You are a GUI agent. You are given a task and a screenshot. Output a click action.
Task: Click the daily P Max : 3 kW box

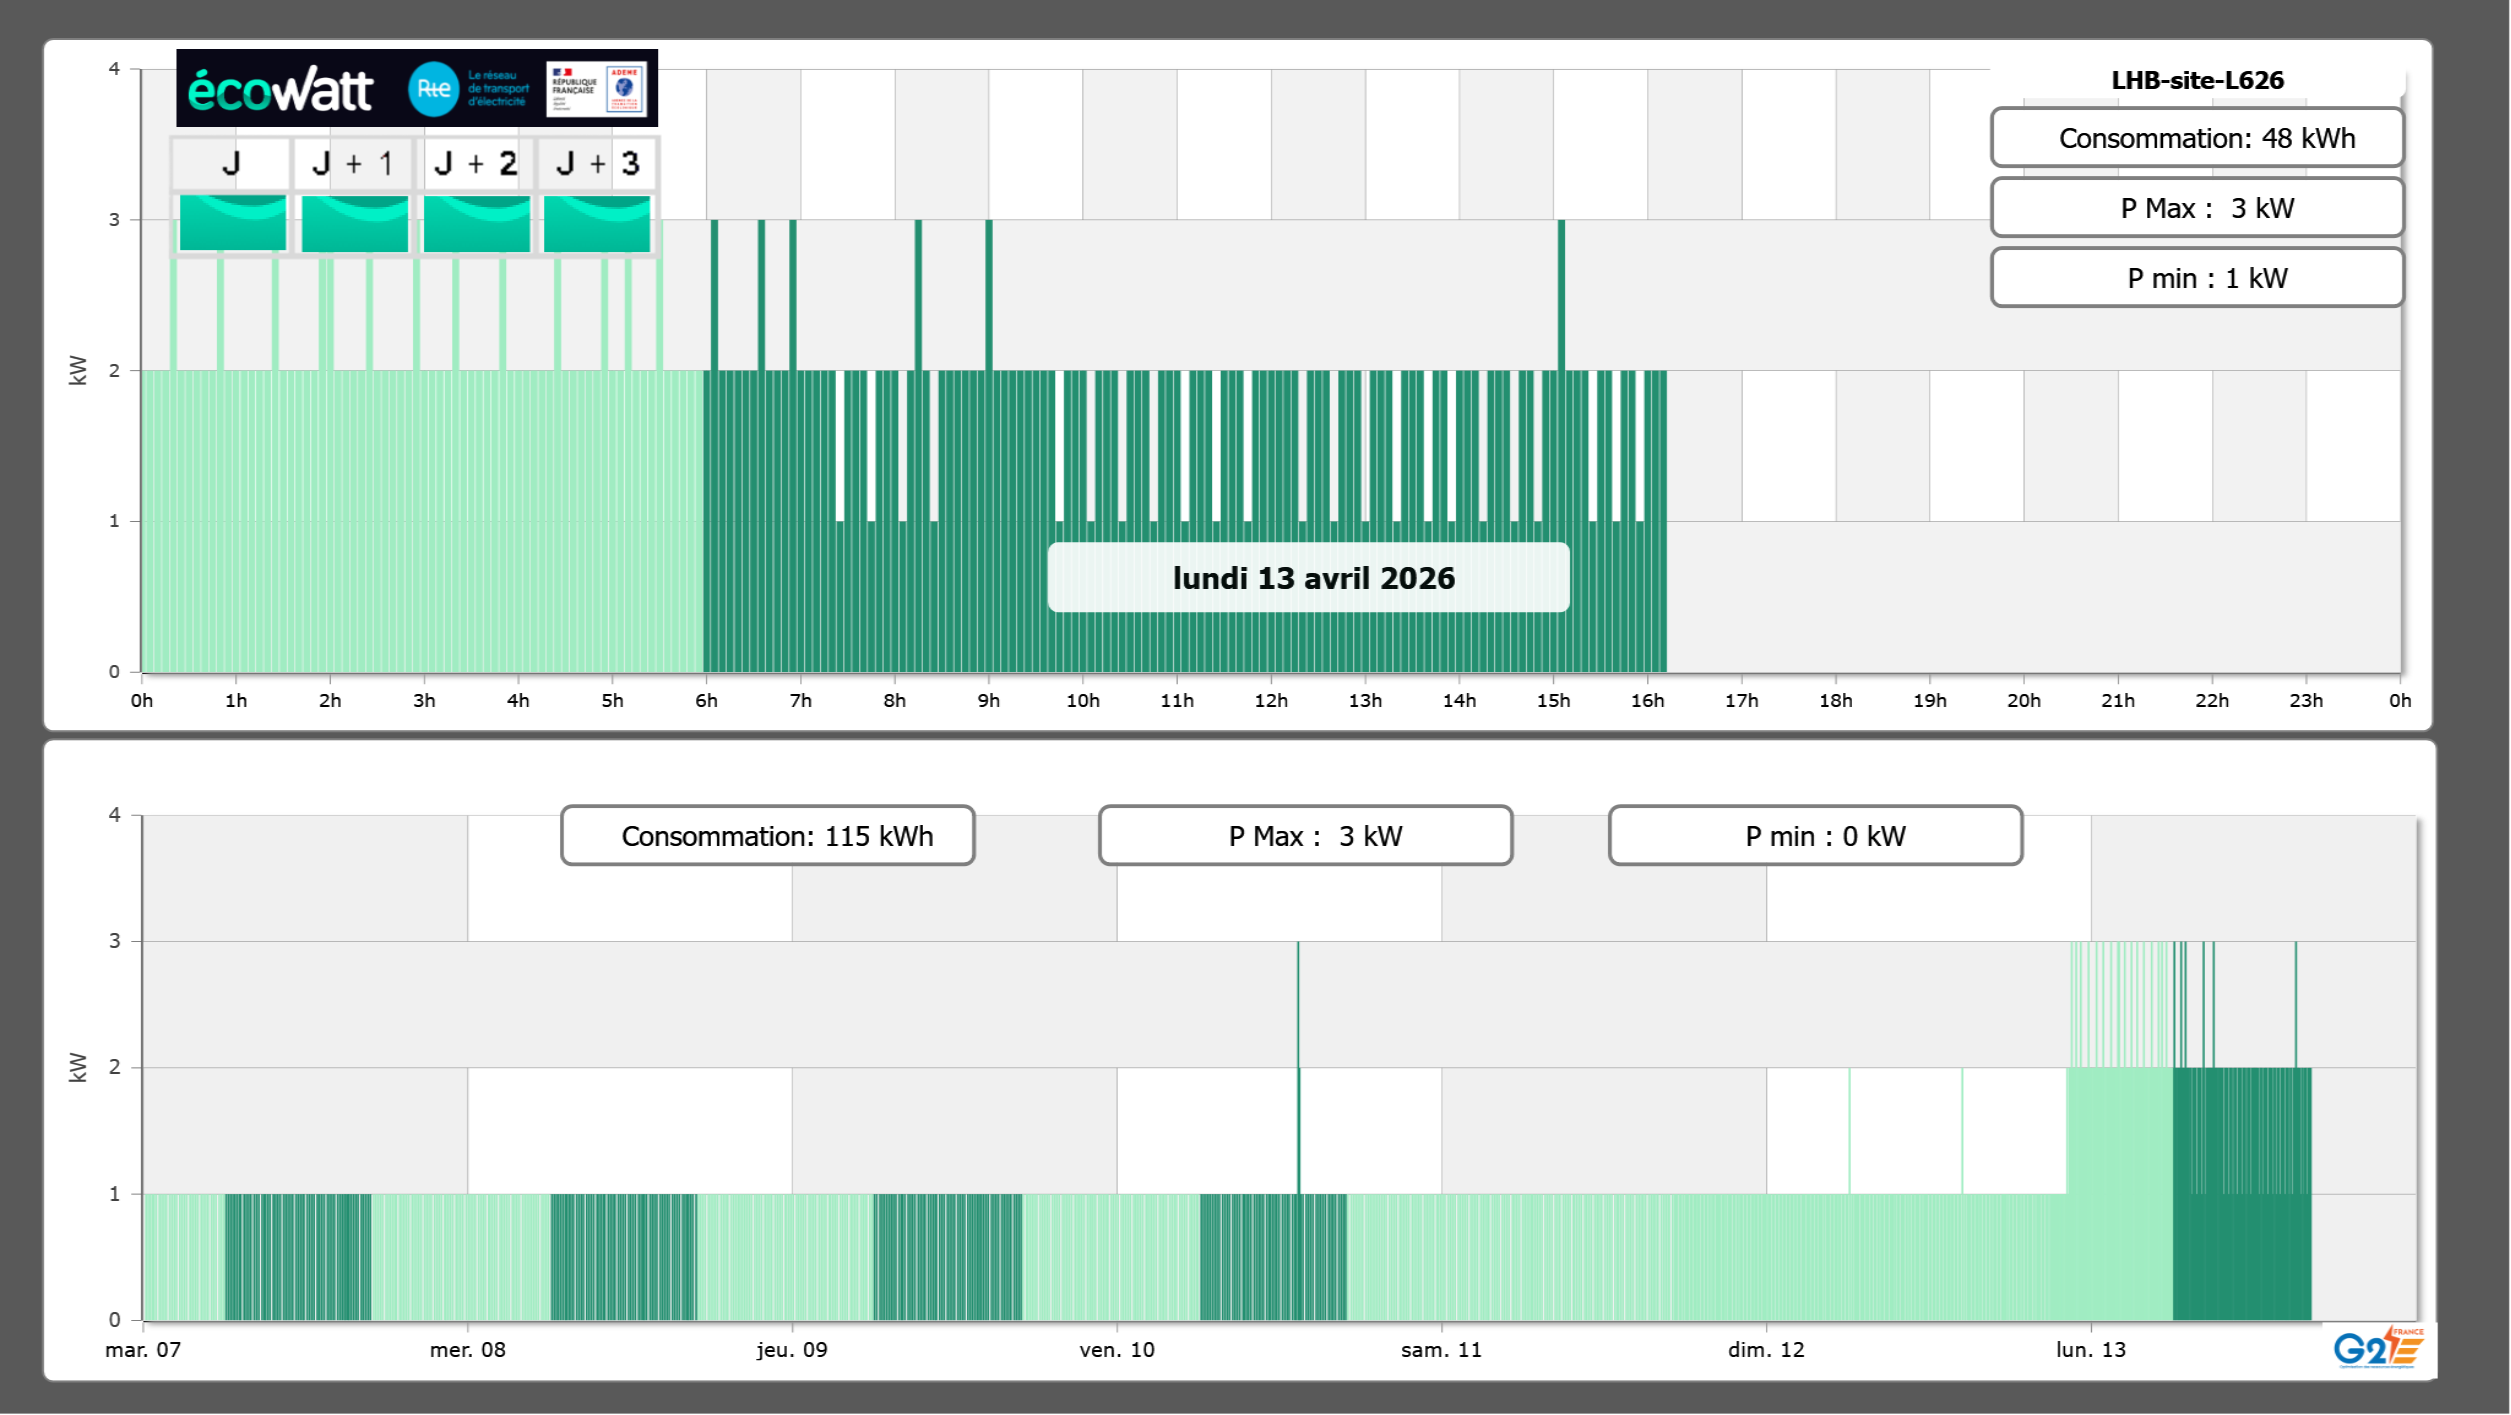click(x=2196, y=208)
